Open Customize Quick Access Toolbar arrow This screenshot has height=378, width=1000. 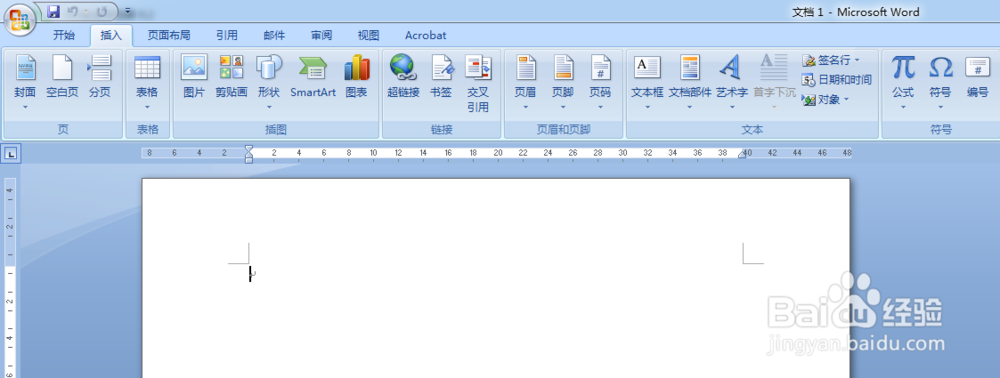tap(128, 11)
